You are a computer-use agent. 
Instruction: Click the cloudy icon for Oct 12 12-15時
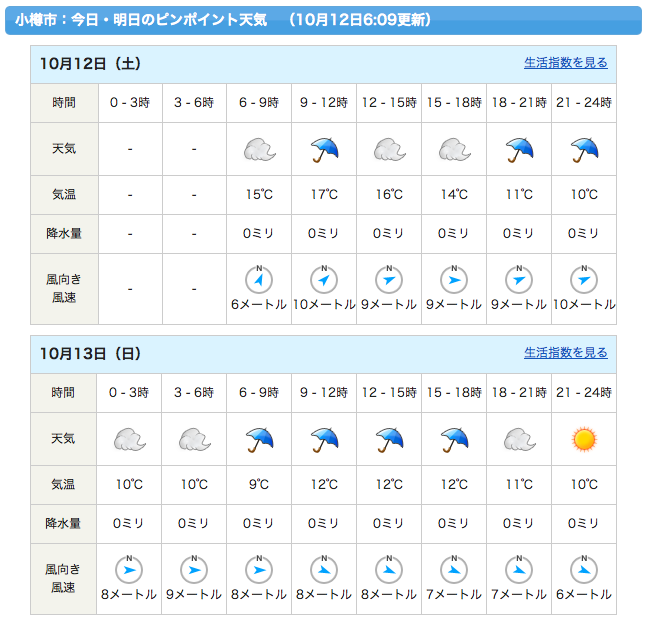(389, 149)
